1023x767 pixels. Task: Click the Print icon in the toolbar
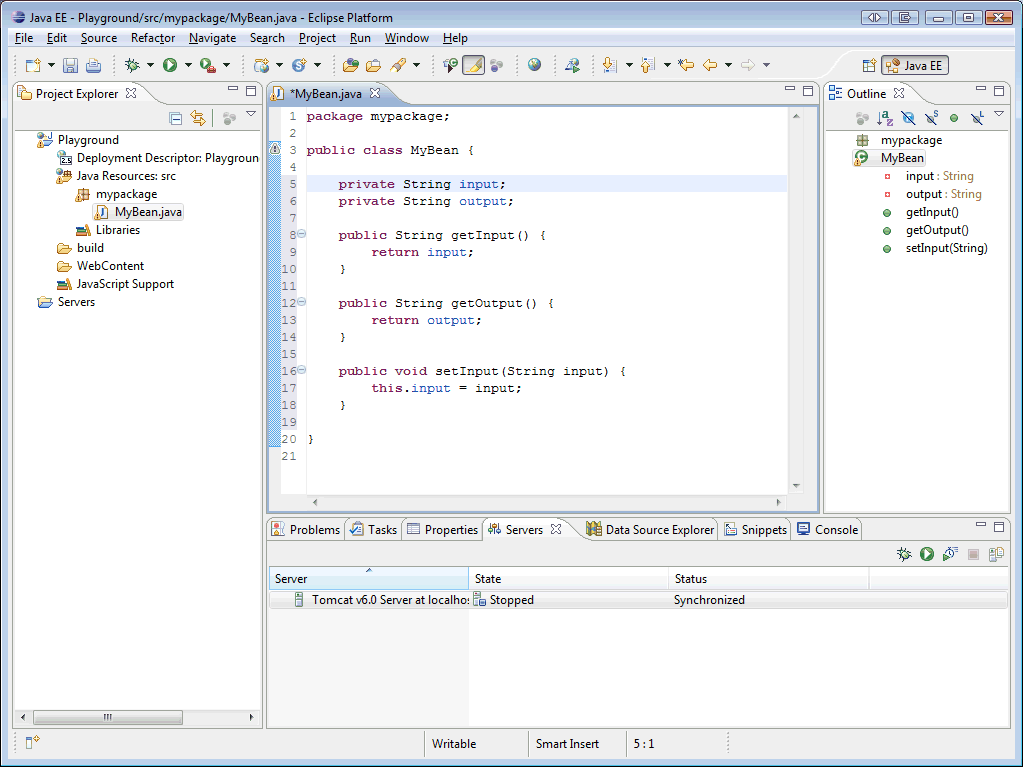coord(93,65)
